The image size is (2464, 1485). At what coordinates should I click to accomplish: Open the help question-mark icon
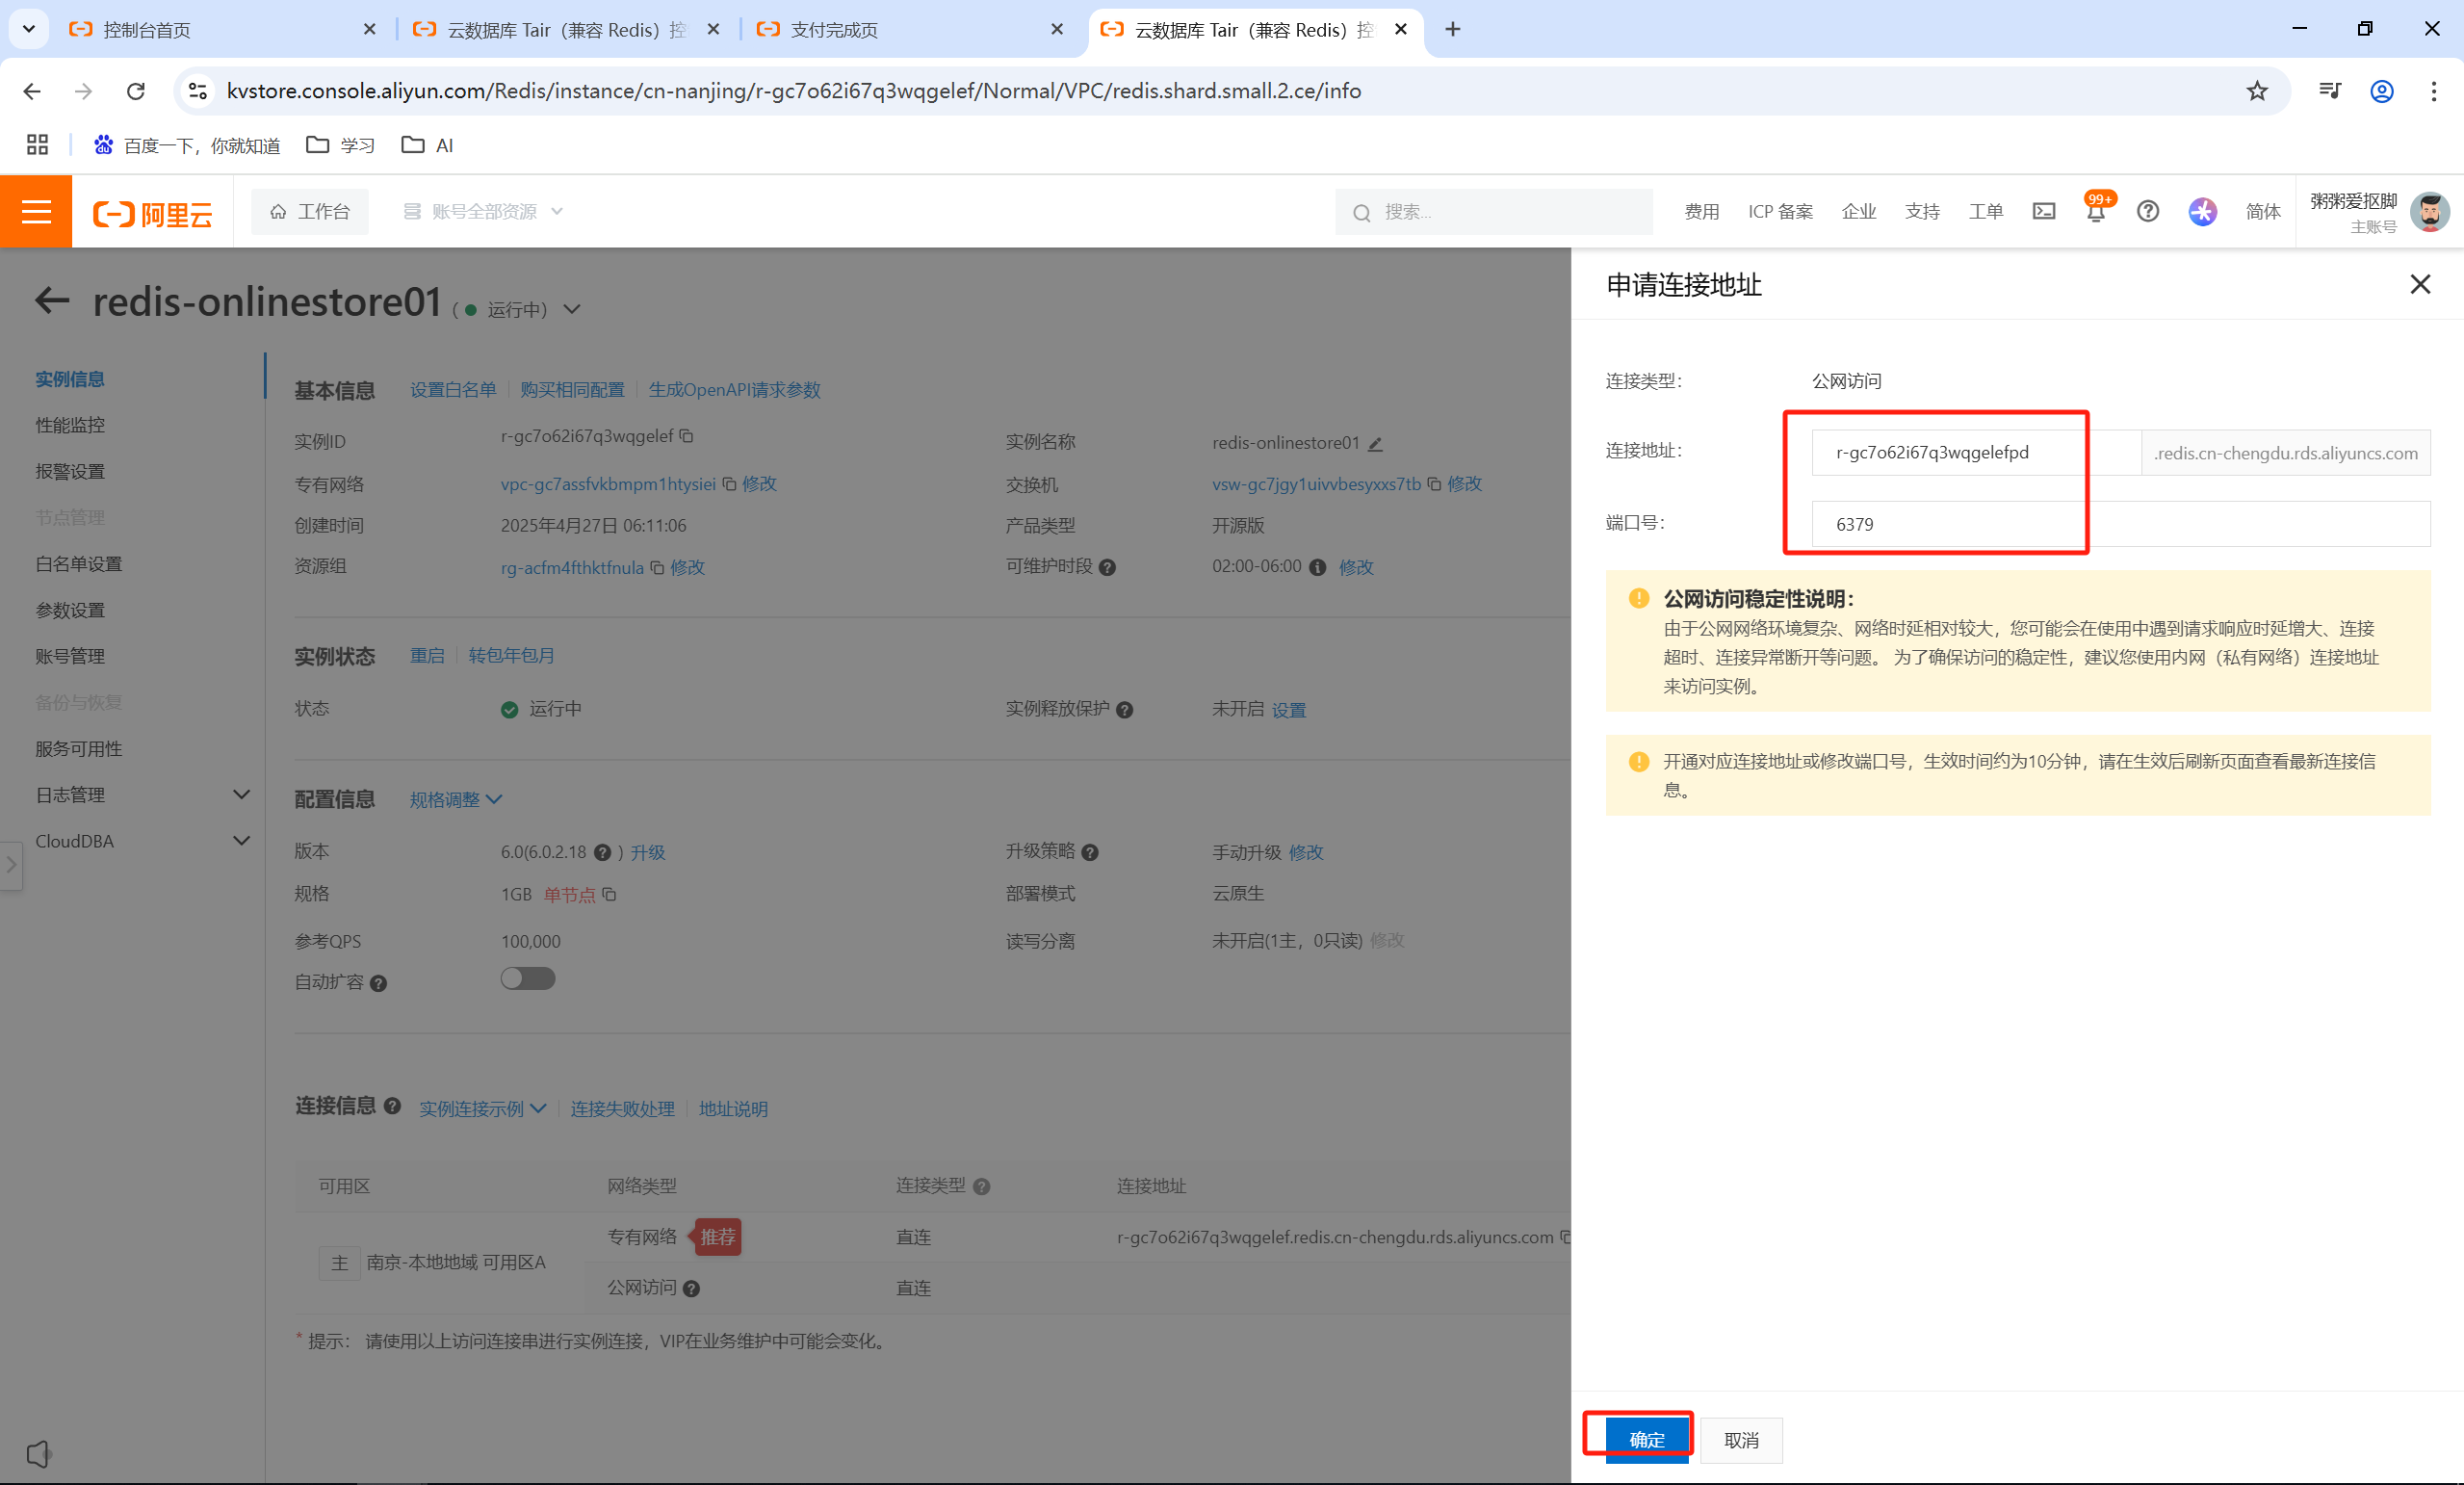point(2148,211)
